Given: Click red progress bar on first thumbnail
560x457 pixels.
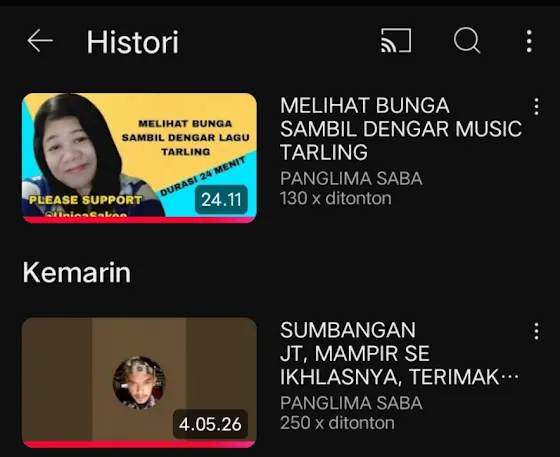Looking at the screenshot, I should pos(139,220).
